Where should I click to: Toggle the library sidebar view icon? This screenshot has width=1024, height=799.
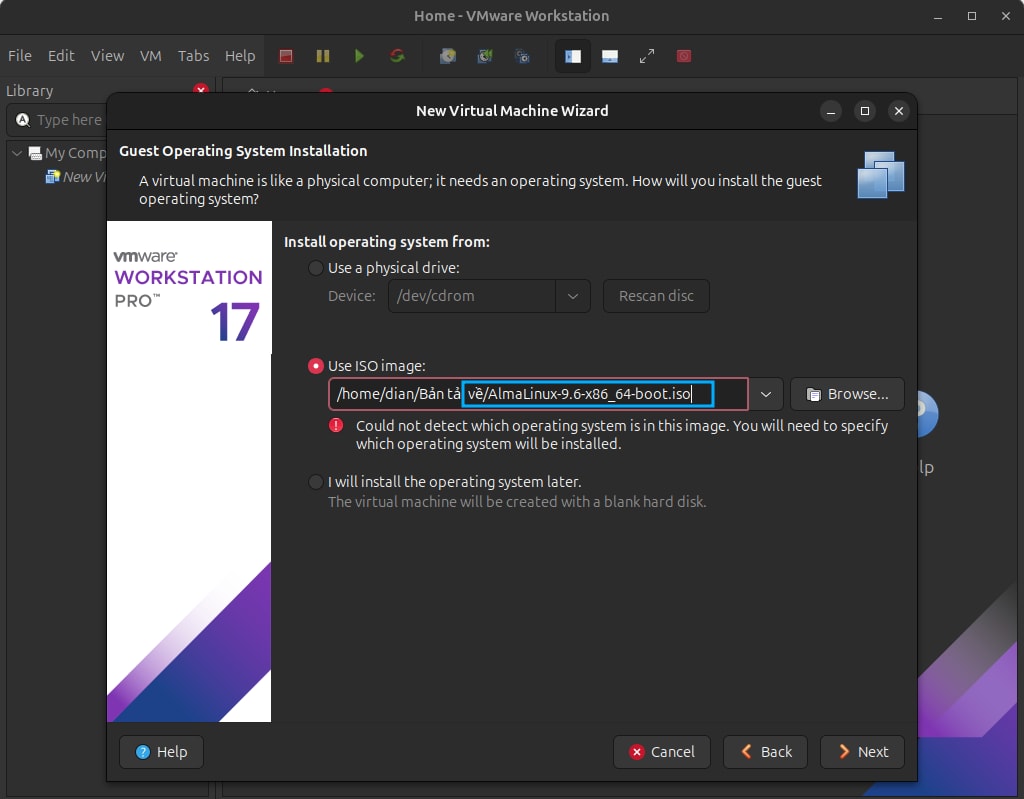pos(573,56)
